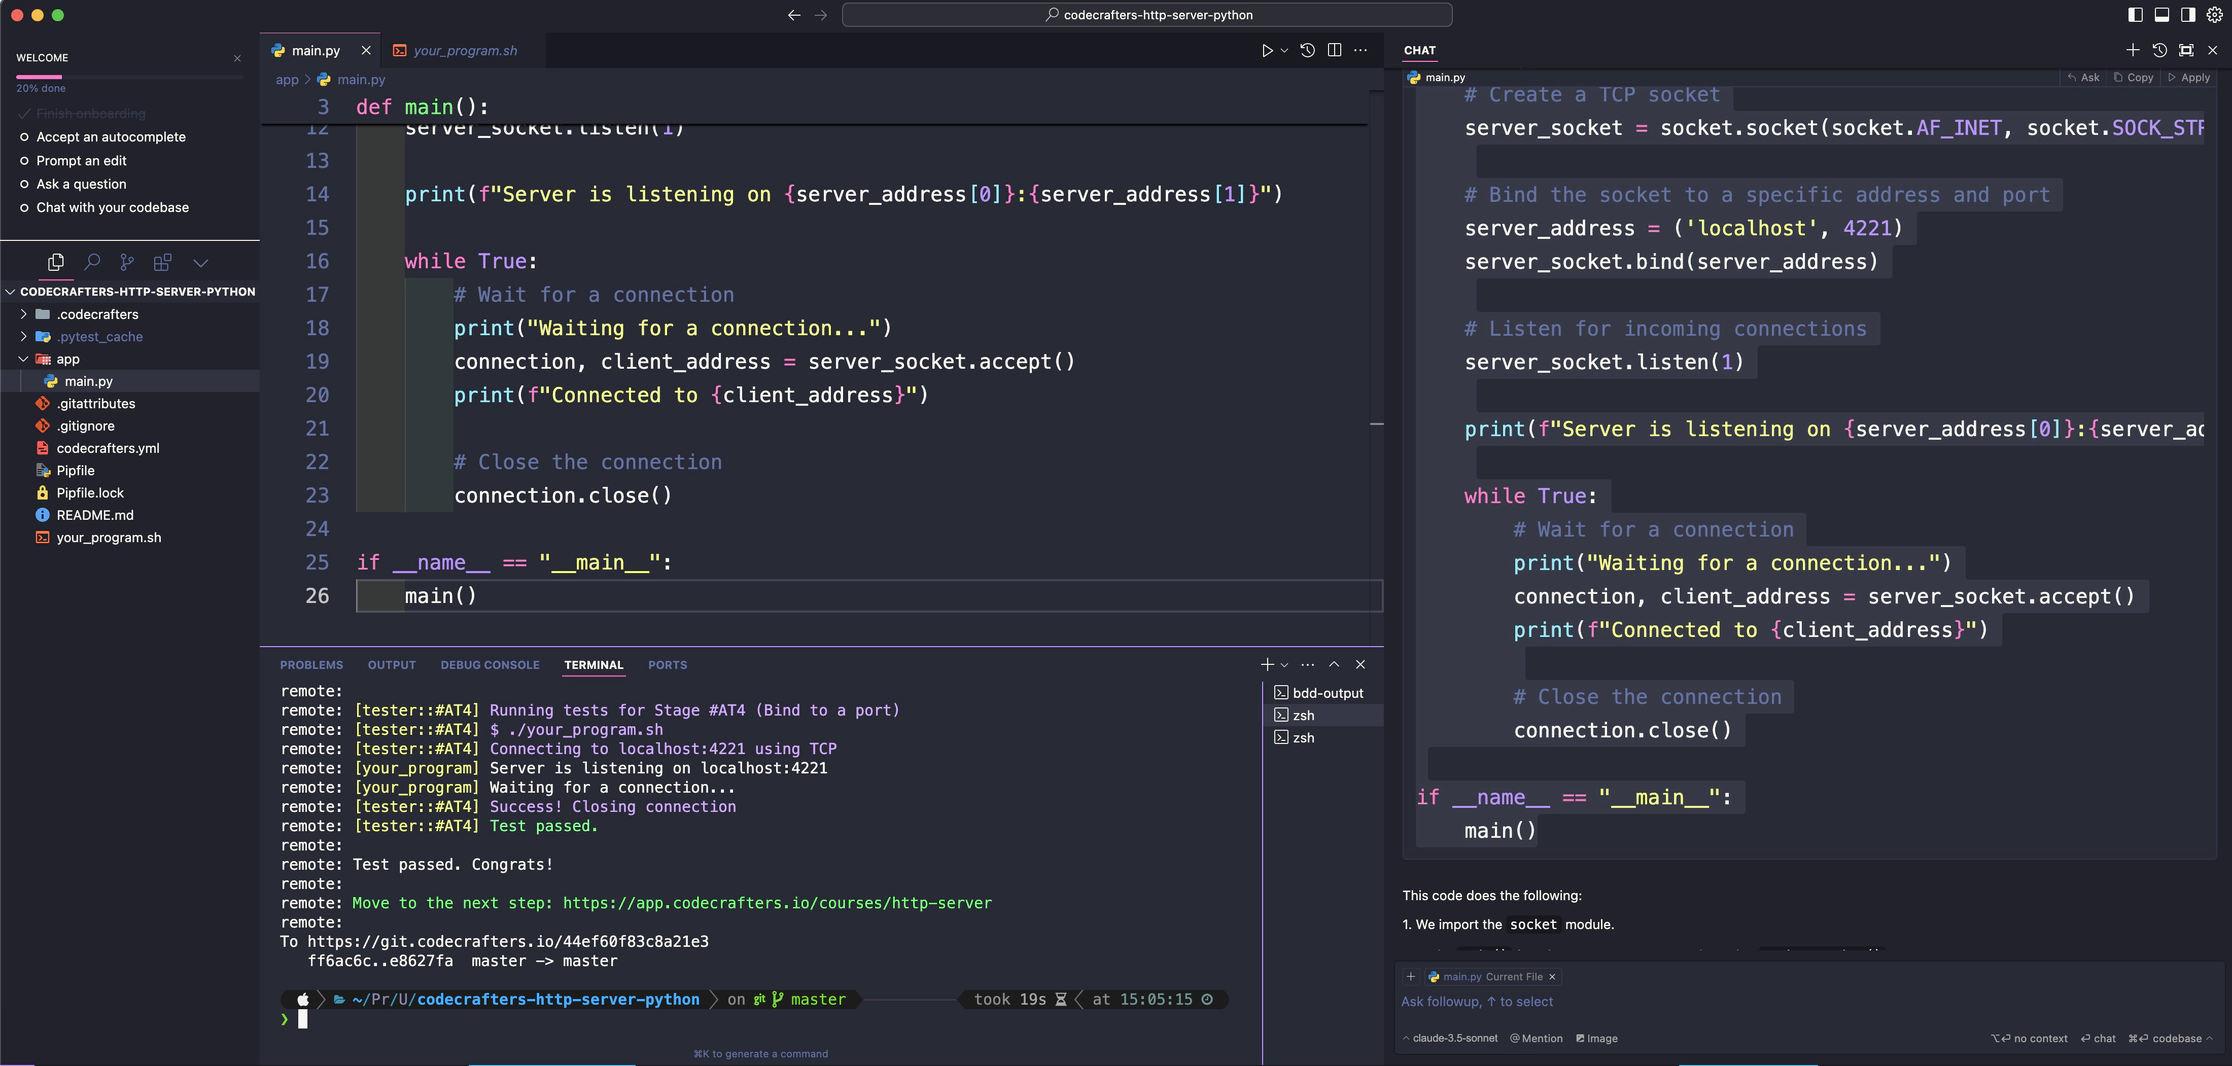2232x1066 pixels.
Task: Switch to the your_program.sh tab
Action: 464,51
